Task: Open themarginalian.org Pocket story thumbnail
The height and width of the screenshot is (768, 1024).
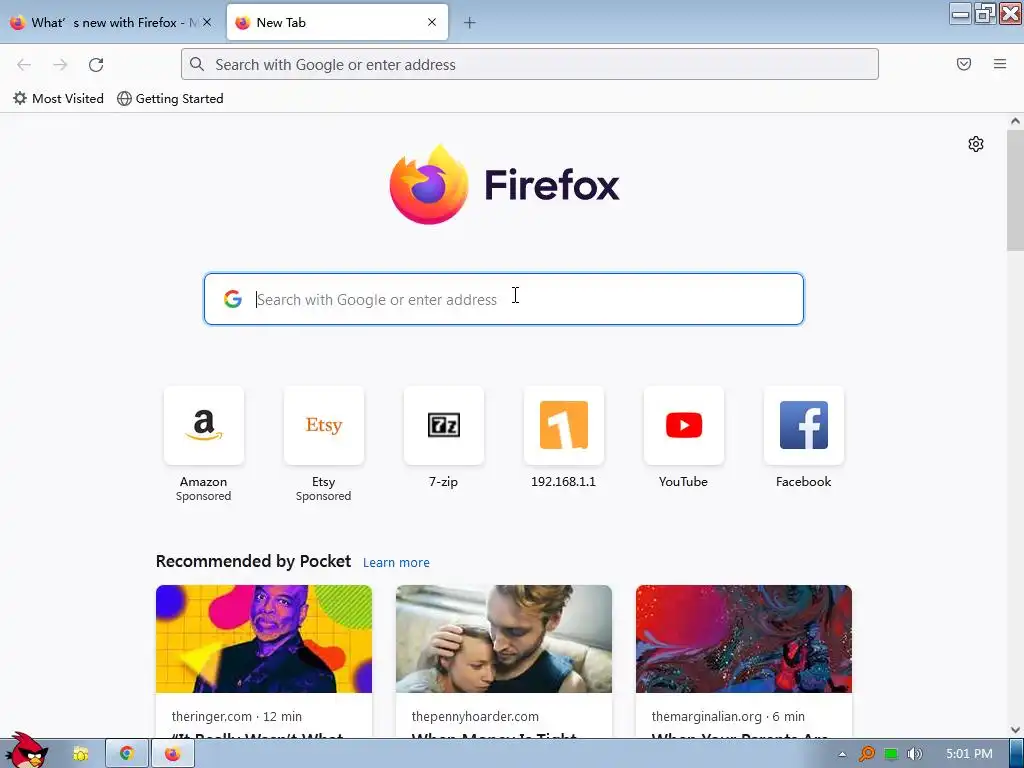Action: 744,639
